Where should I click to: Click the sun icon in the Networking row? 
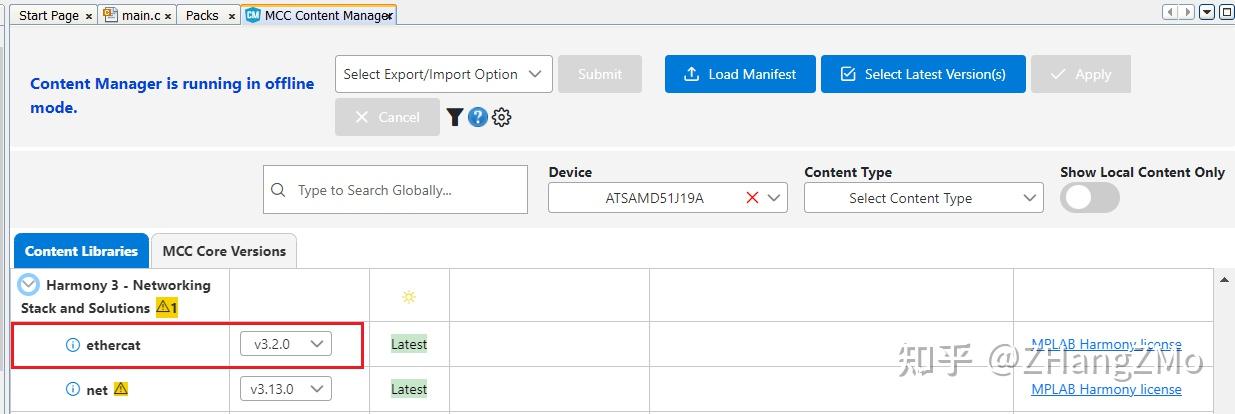pos(408,297)
